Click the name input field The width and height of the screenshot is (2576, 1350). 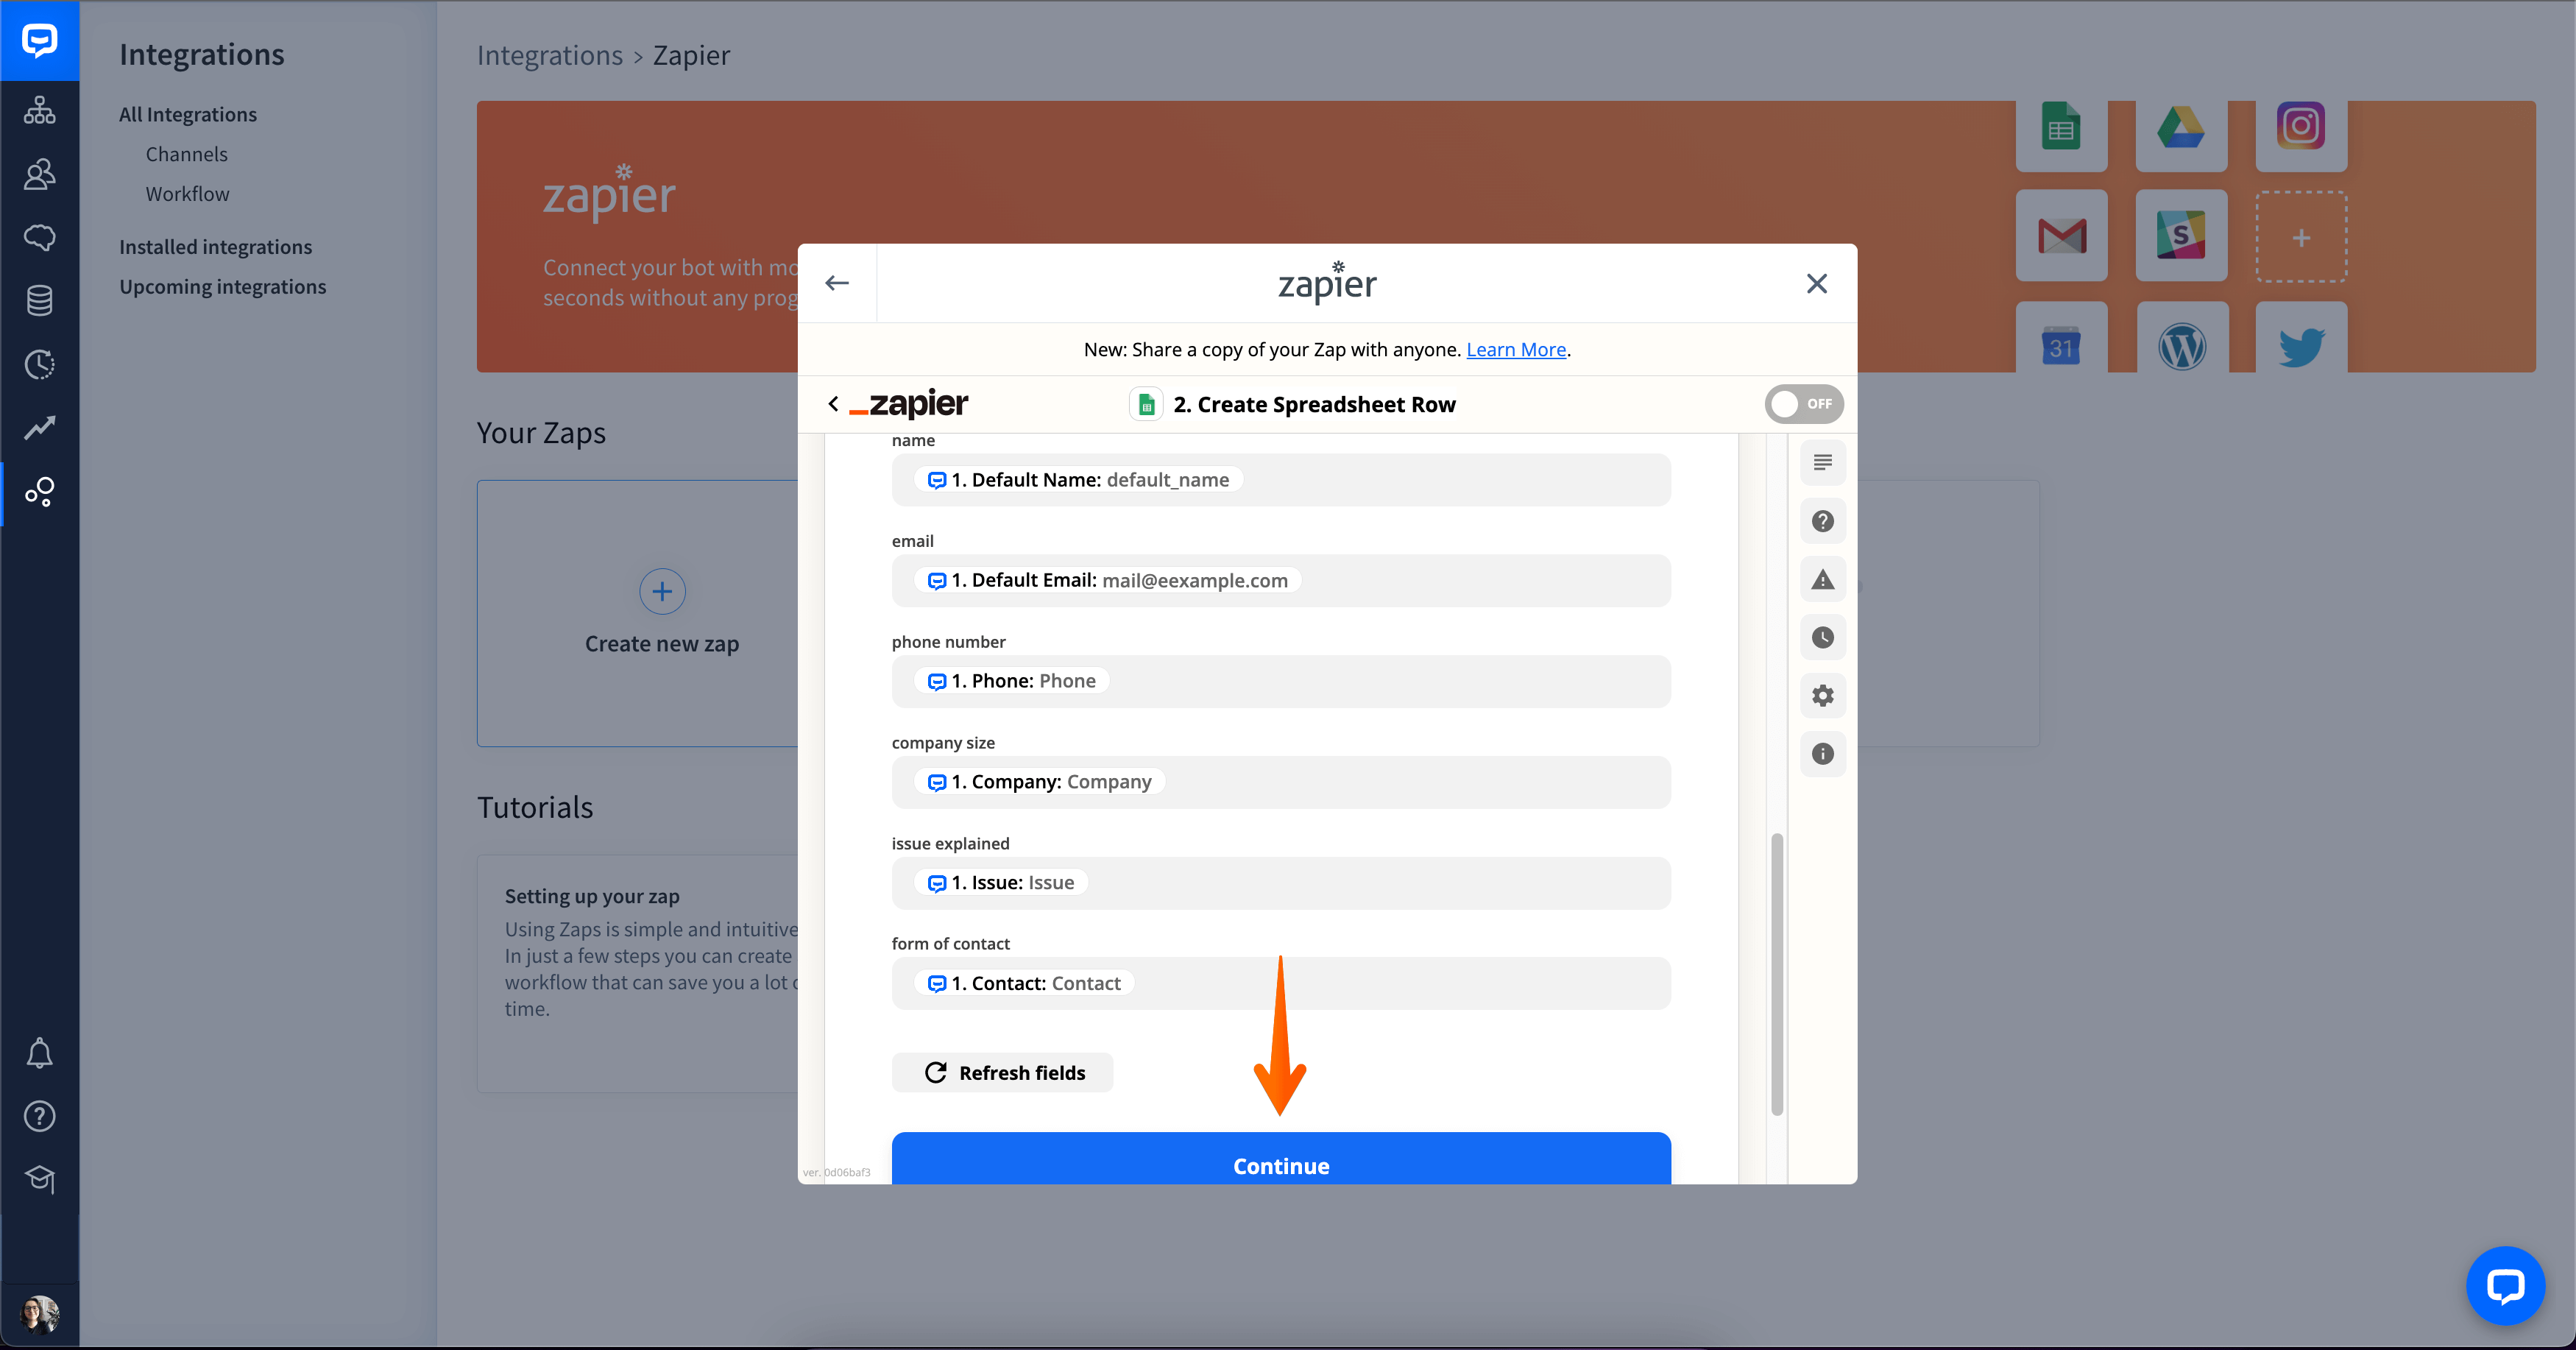tap(1281, 480)
